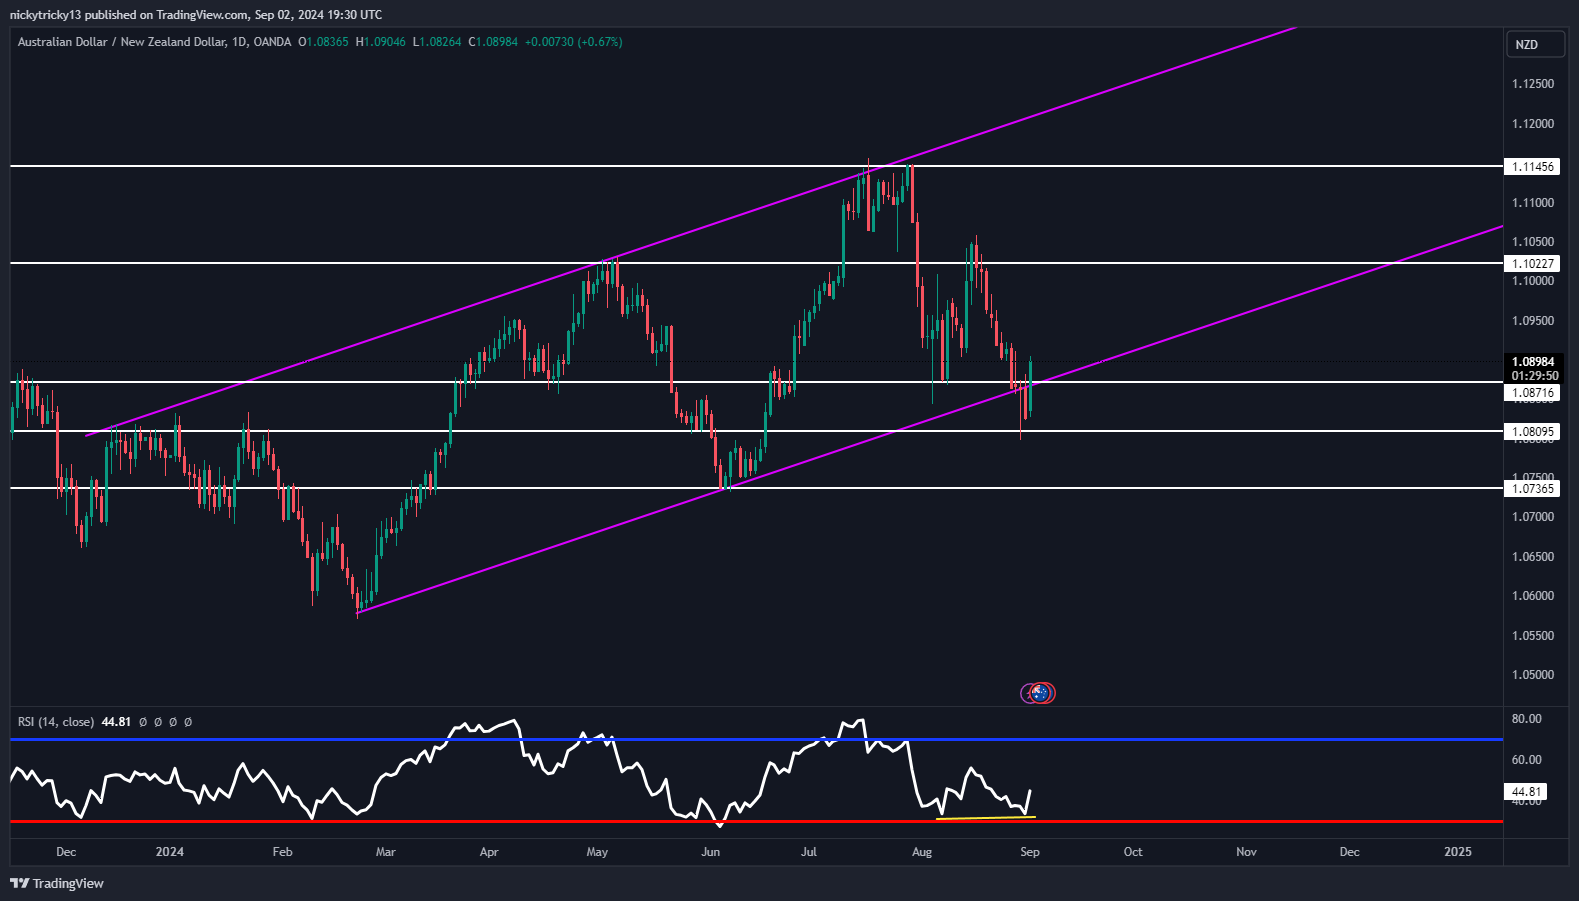Click the Aug label on time axis
The height and width of the screenshot is (901, 1579).
(922, 852)
